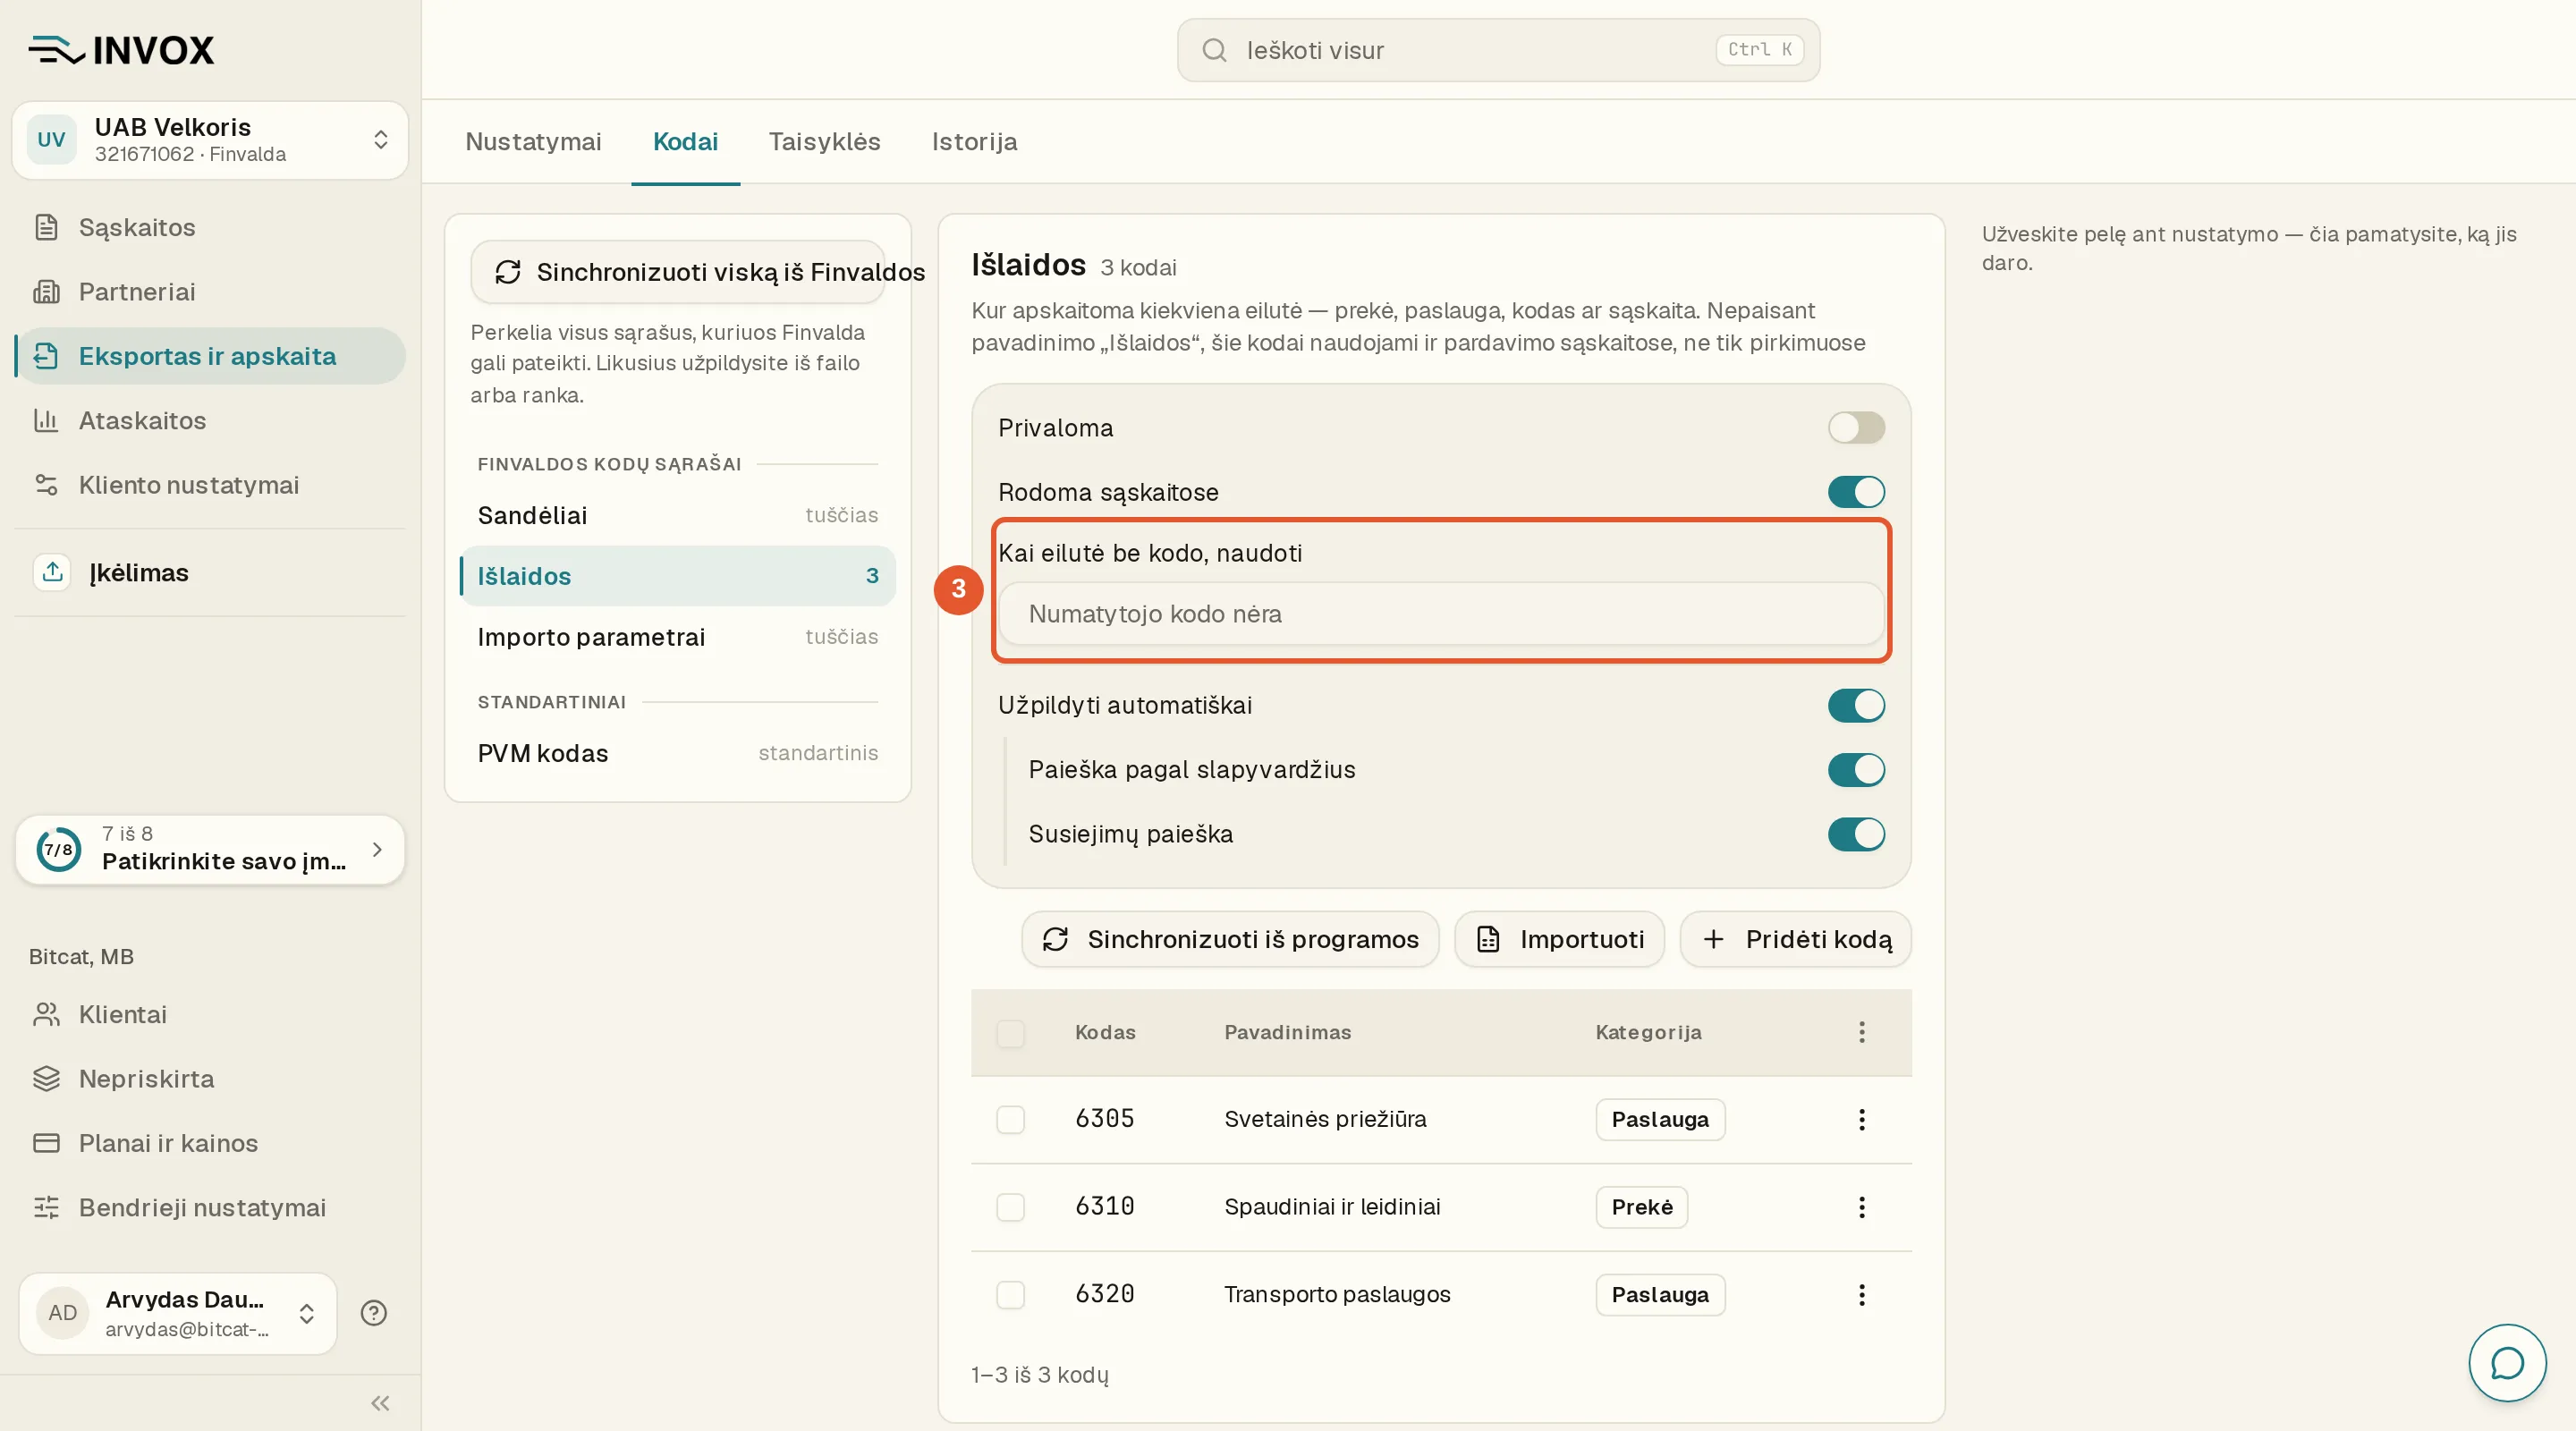
Task: Toggle Paieška pagal slapyvardžius off
Action: pos(1856,770)
